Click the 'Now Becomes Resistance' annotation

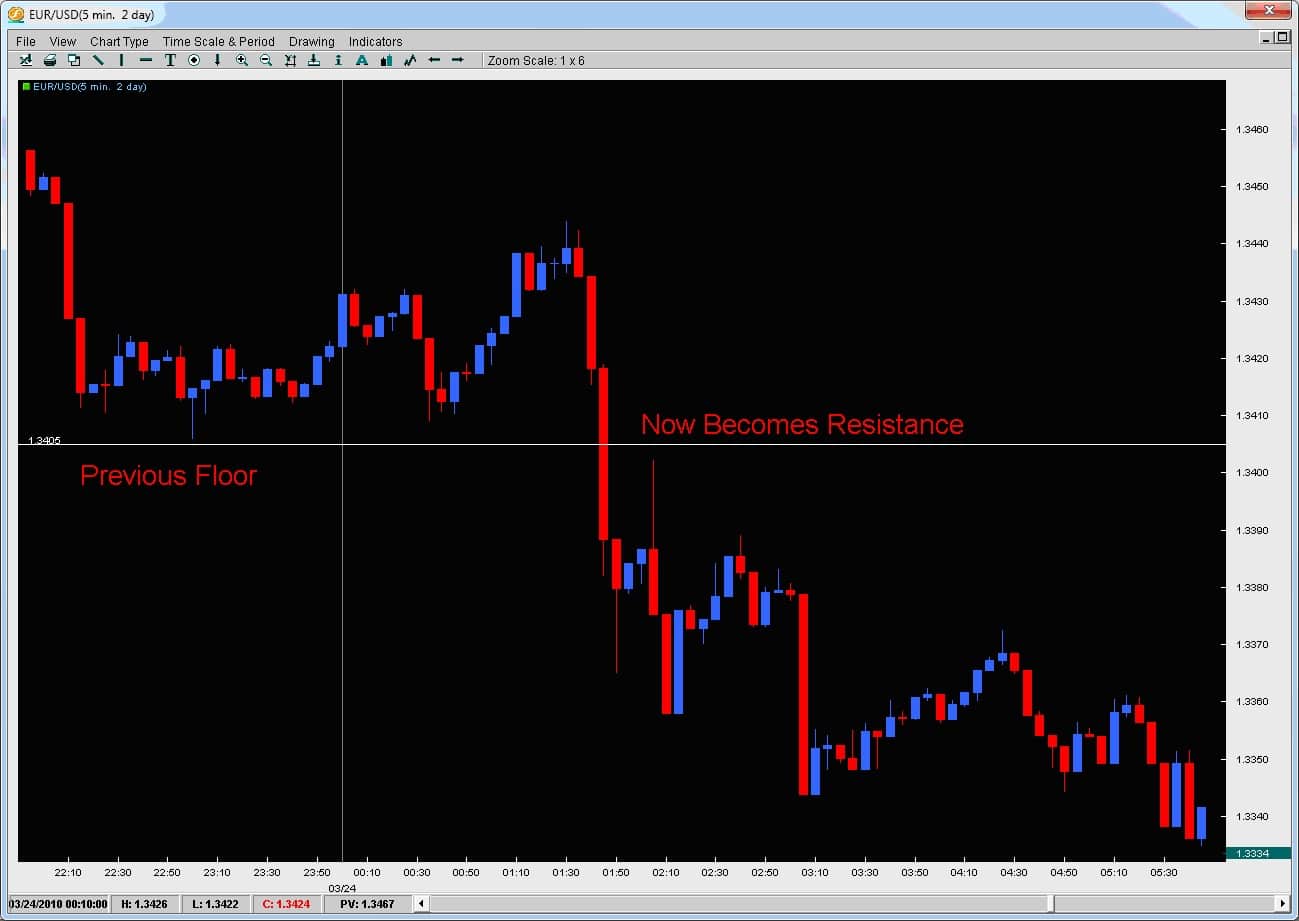pos(802,424)
